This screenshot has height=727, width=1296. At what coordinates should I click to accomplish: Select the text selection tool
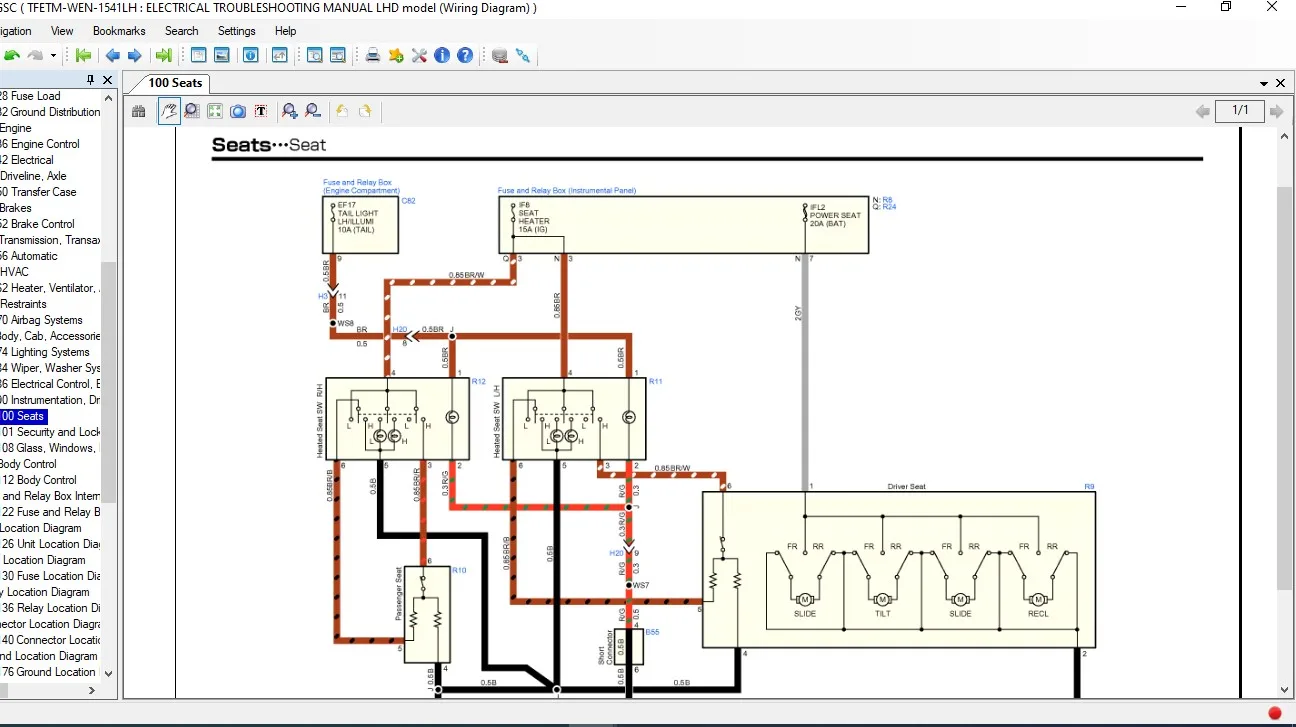261,111
